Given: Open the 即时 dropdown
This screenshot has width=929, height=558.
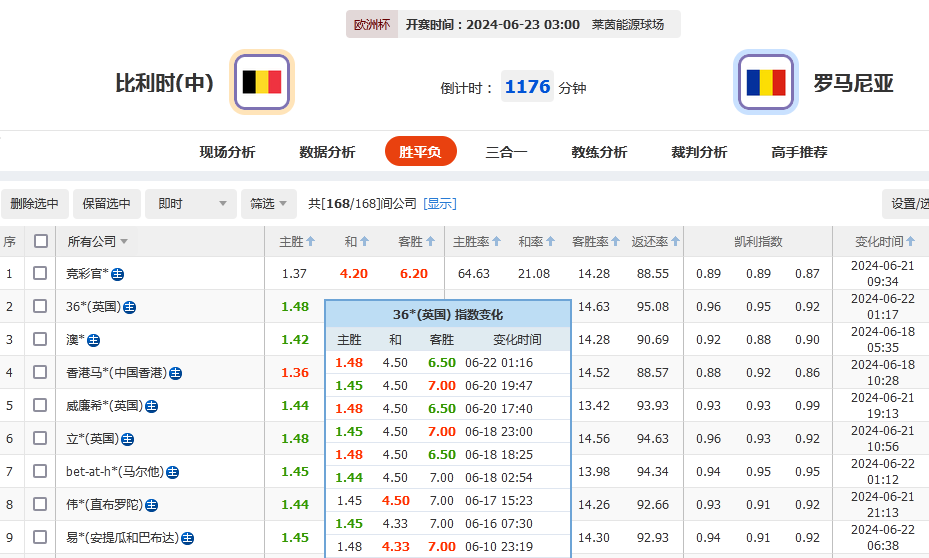Looking at the screenshot, I should point(190,204).
